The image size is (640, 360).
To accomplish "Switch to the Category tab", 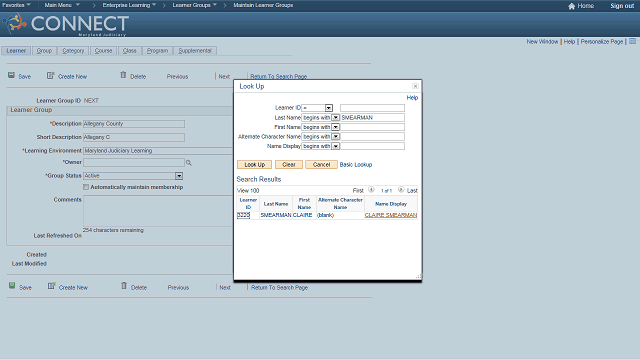I will coord(73,51).
